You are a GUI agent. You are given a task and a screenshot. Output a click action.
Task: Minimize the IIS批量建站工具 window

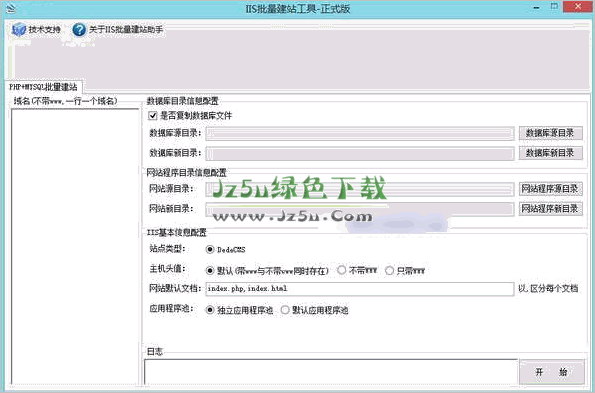point(537,7)
